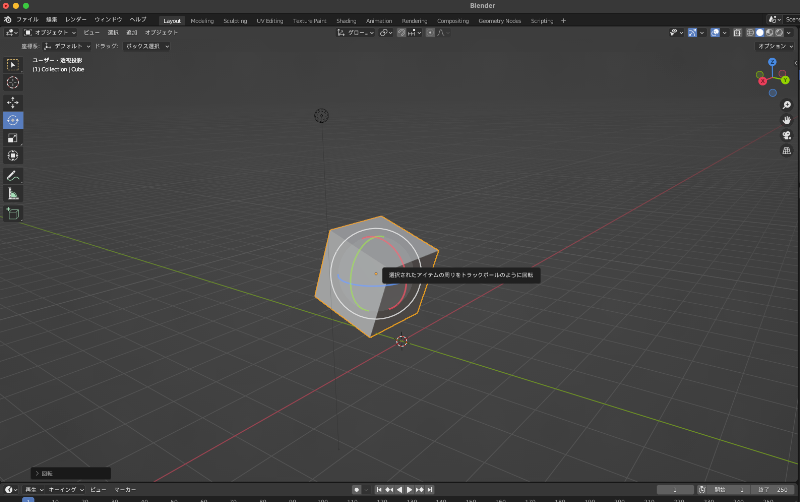
Task: Open the shading options dropdown arrow
Action: pos(788,33)
